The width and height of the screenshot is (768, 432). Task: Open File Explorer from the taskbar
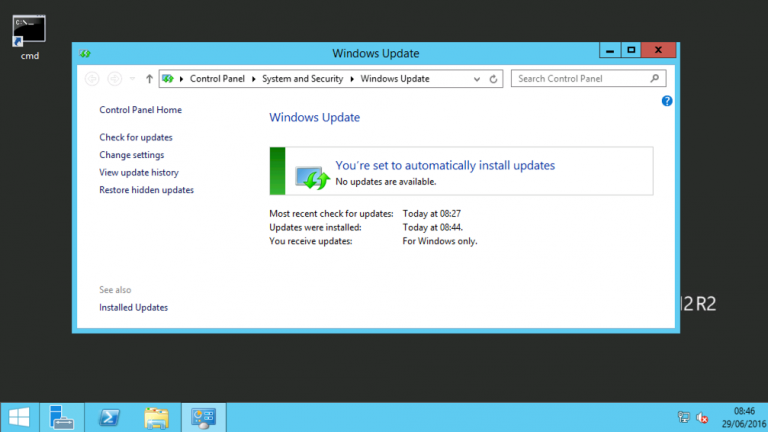(156, 417)
